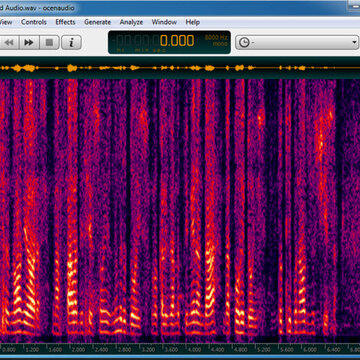Image resolution: width=360 pixels, height=360 pixels.
Task: Expand the clock dropdown arrow
Action: 354,42
